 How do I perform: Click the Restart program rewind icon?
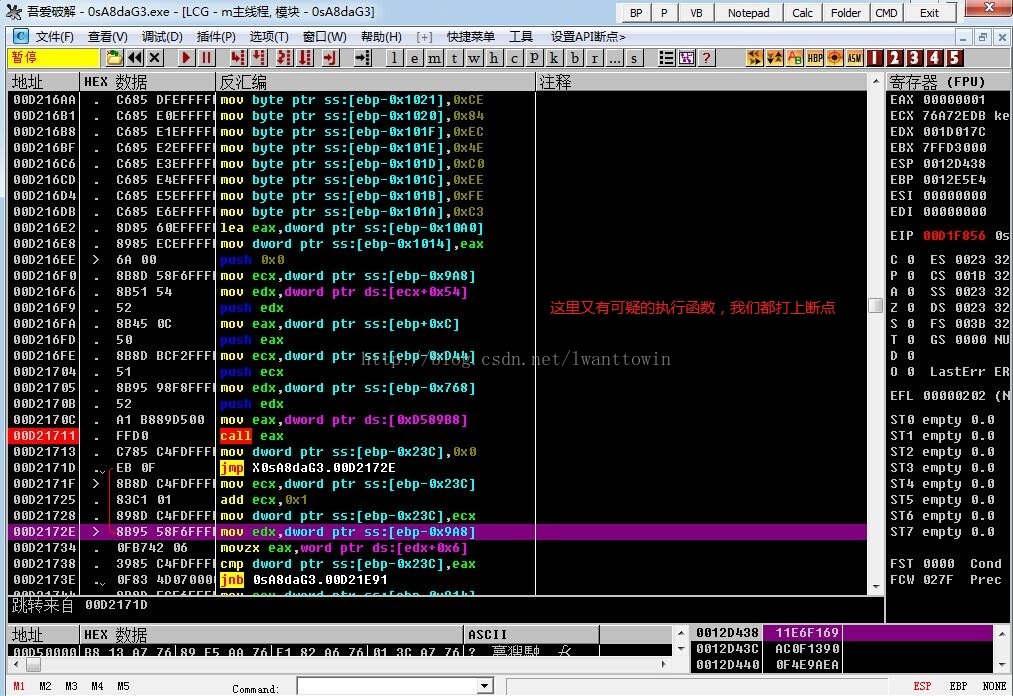pyautogui.click(x=134, y=58)
